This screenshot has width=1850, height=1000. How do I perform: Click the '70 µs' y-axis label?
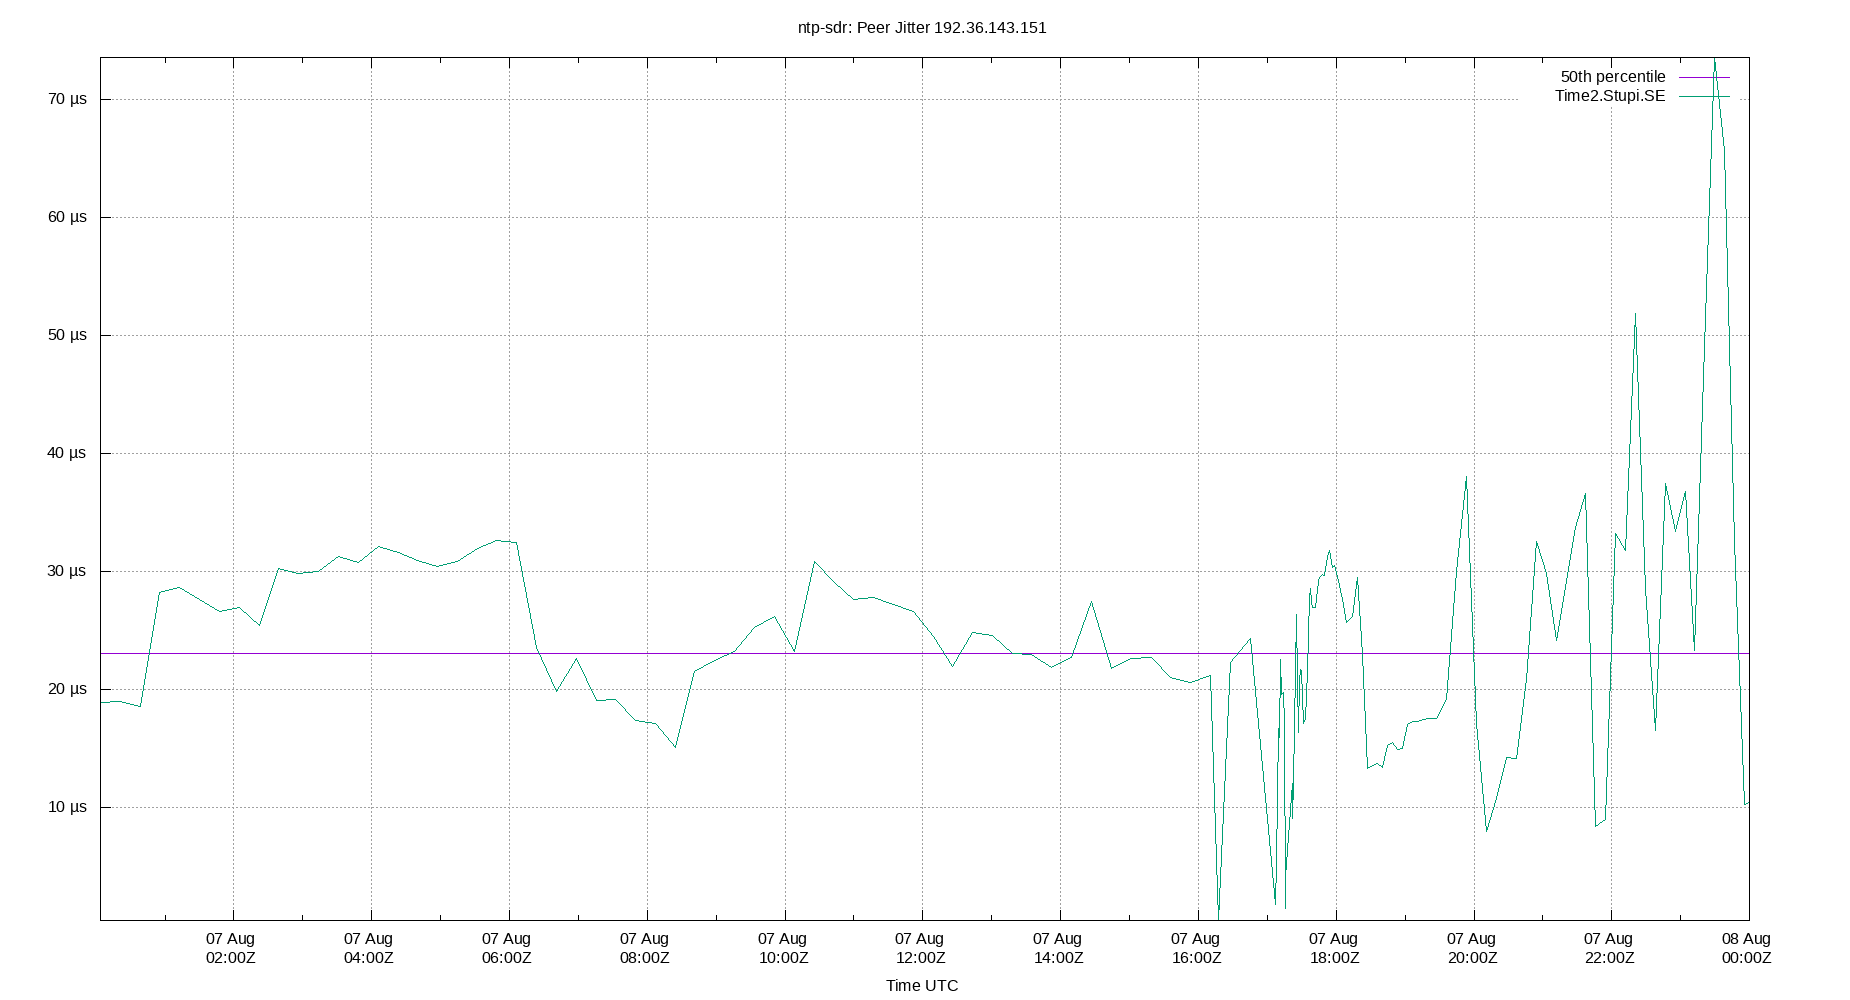click(x=67, y=99)
